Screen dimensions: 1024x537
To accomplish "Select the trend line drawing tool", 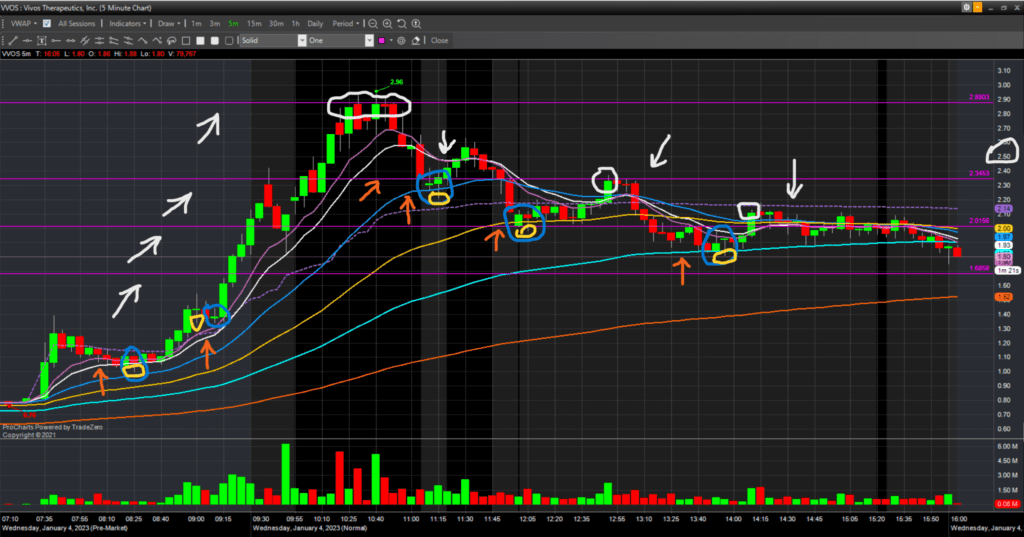I will pyautogui.click(x=12, y=41).
